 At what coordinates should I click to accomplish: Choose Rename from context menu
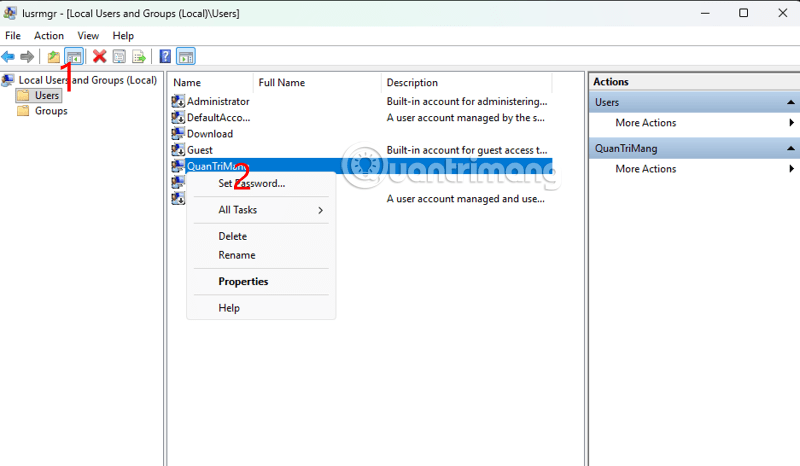(261, 255)
